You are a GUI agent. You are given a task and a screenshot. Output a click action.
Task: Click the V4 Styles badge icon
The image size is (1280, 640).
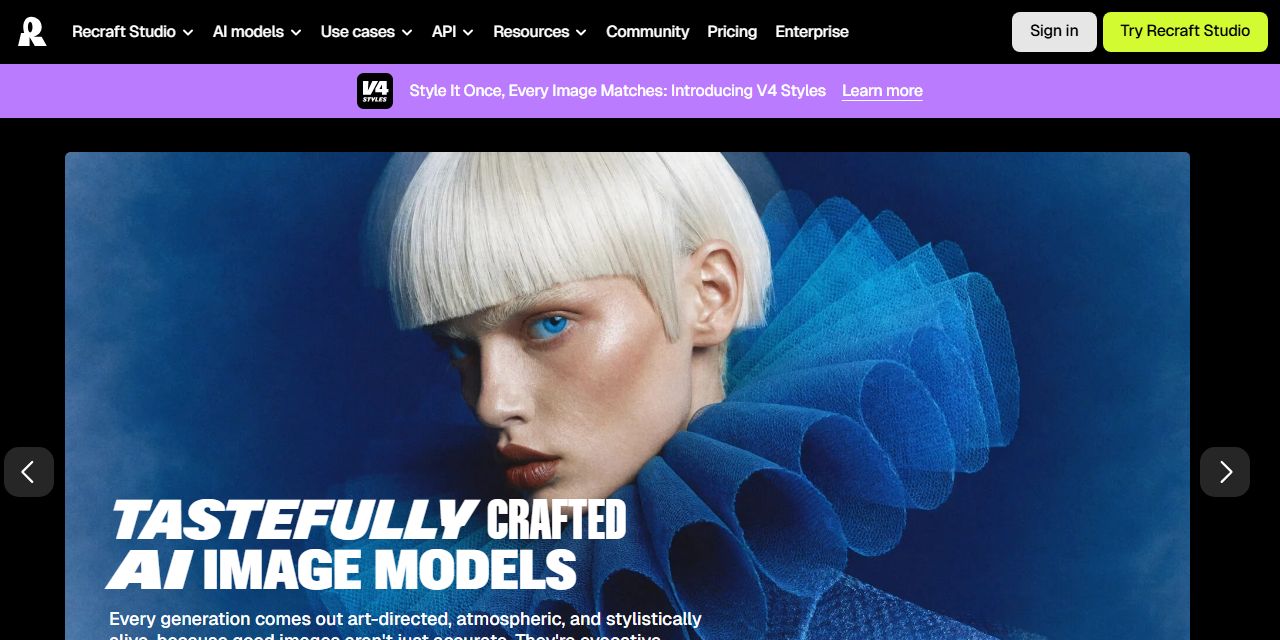(x=375, y=91)
